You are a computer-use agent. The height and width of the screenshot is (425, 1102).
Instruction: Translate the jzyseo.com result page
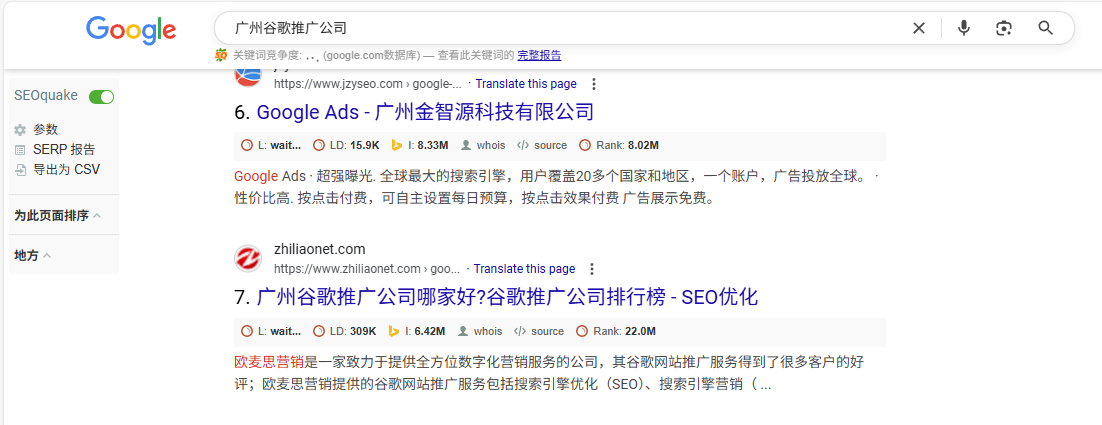(525, 84)
